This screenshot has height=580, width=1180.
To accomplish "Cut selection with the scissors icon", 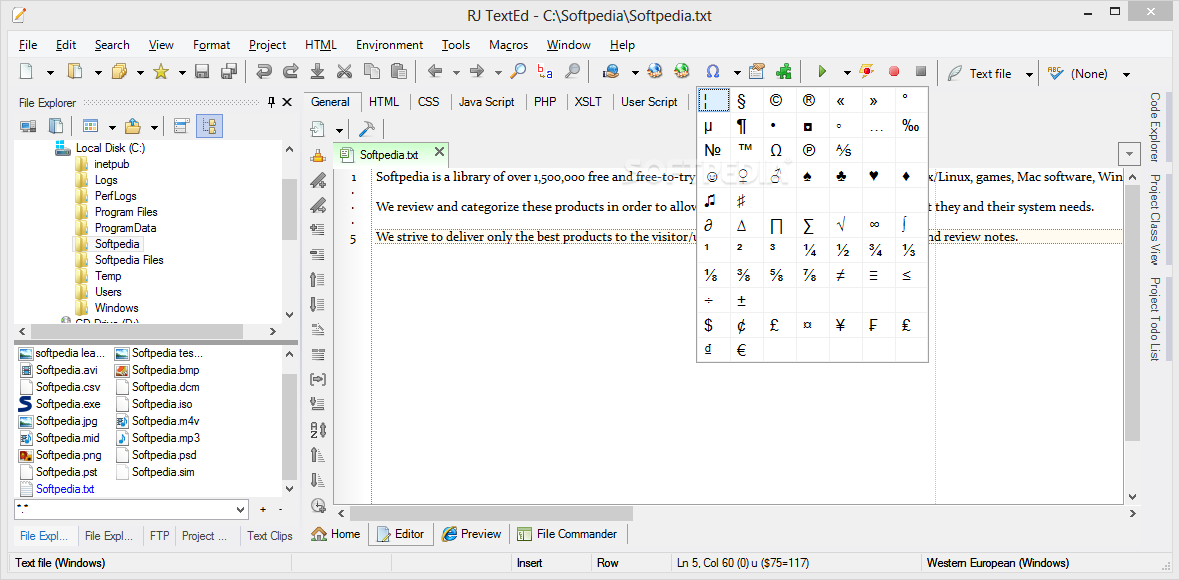I will (x=345, y=72).
